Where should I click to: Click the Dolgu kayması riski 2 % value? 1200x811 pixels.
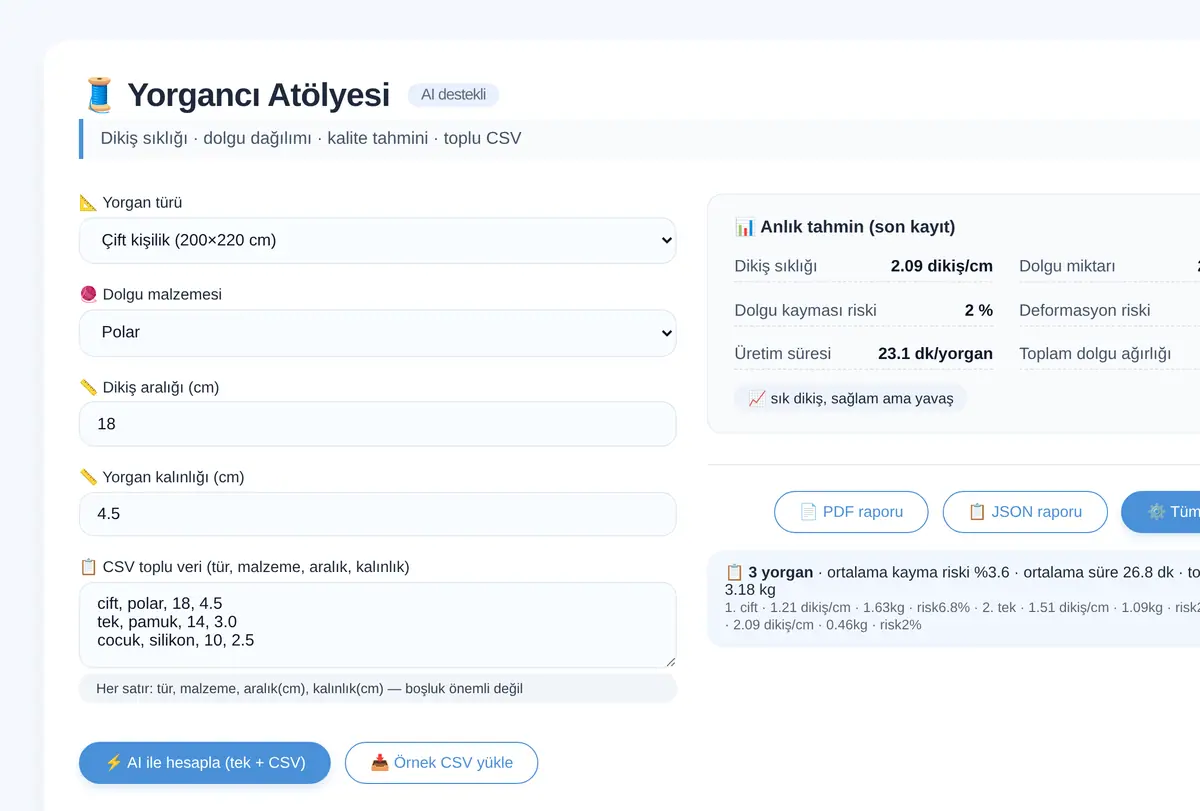(x=979, y=310)
